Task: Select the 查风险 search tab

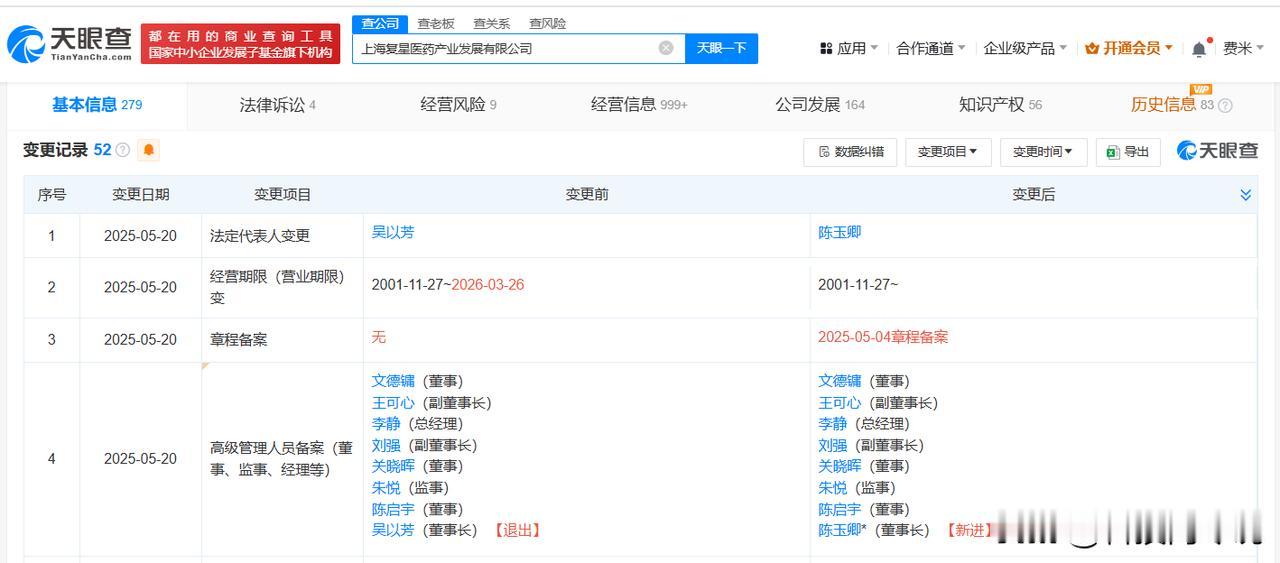Action: pyautogui.click(x=547, y=23)
